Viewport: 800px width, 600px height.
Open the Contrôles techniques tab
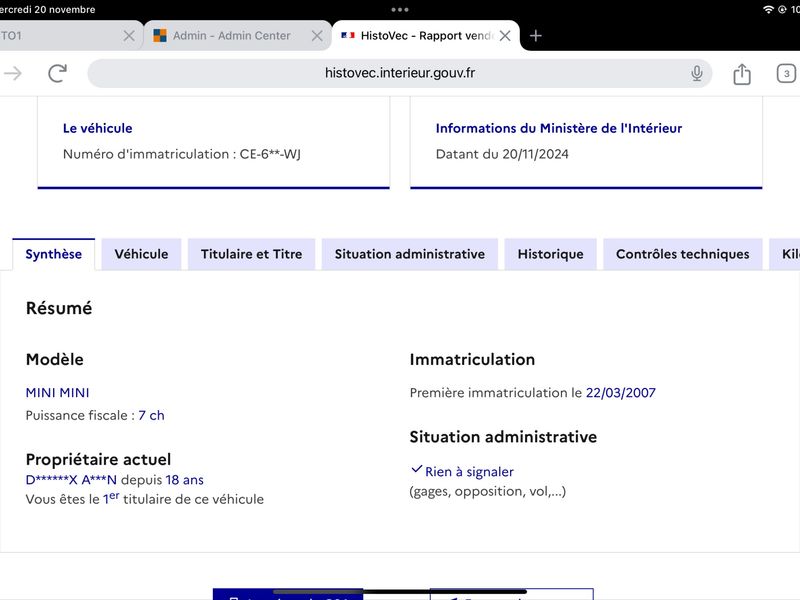tap(683, 254)
